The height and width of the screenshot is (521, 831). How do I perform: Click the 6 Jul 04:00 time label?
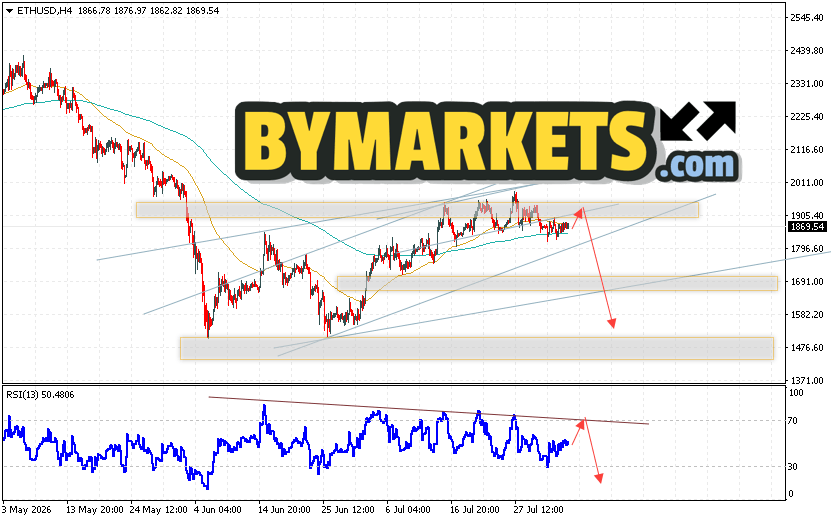[408, 510]
